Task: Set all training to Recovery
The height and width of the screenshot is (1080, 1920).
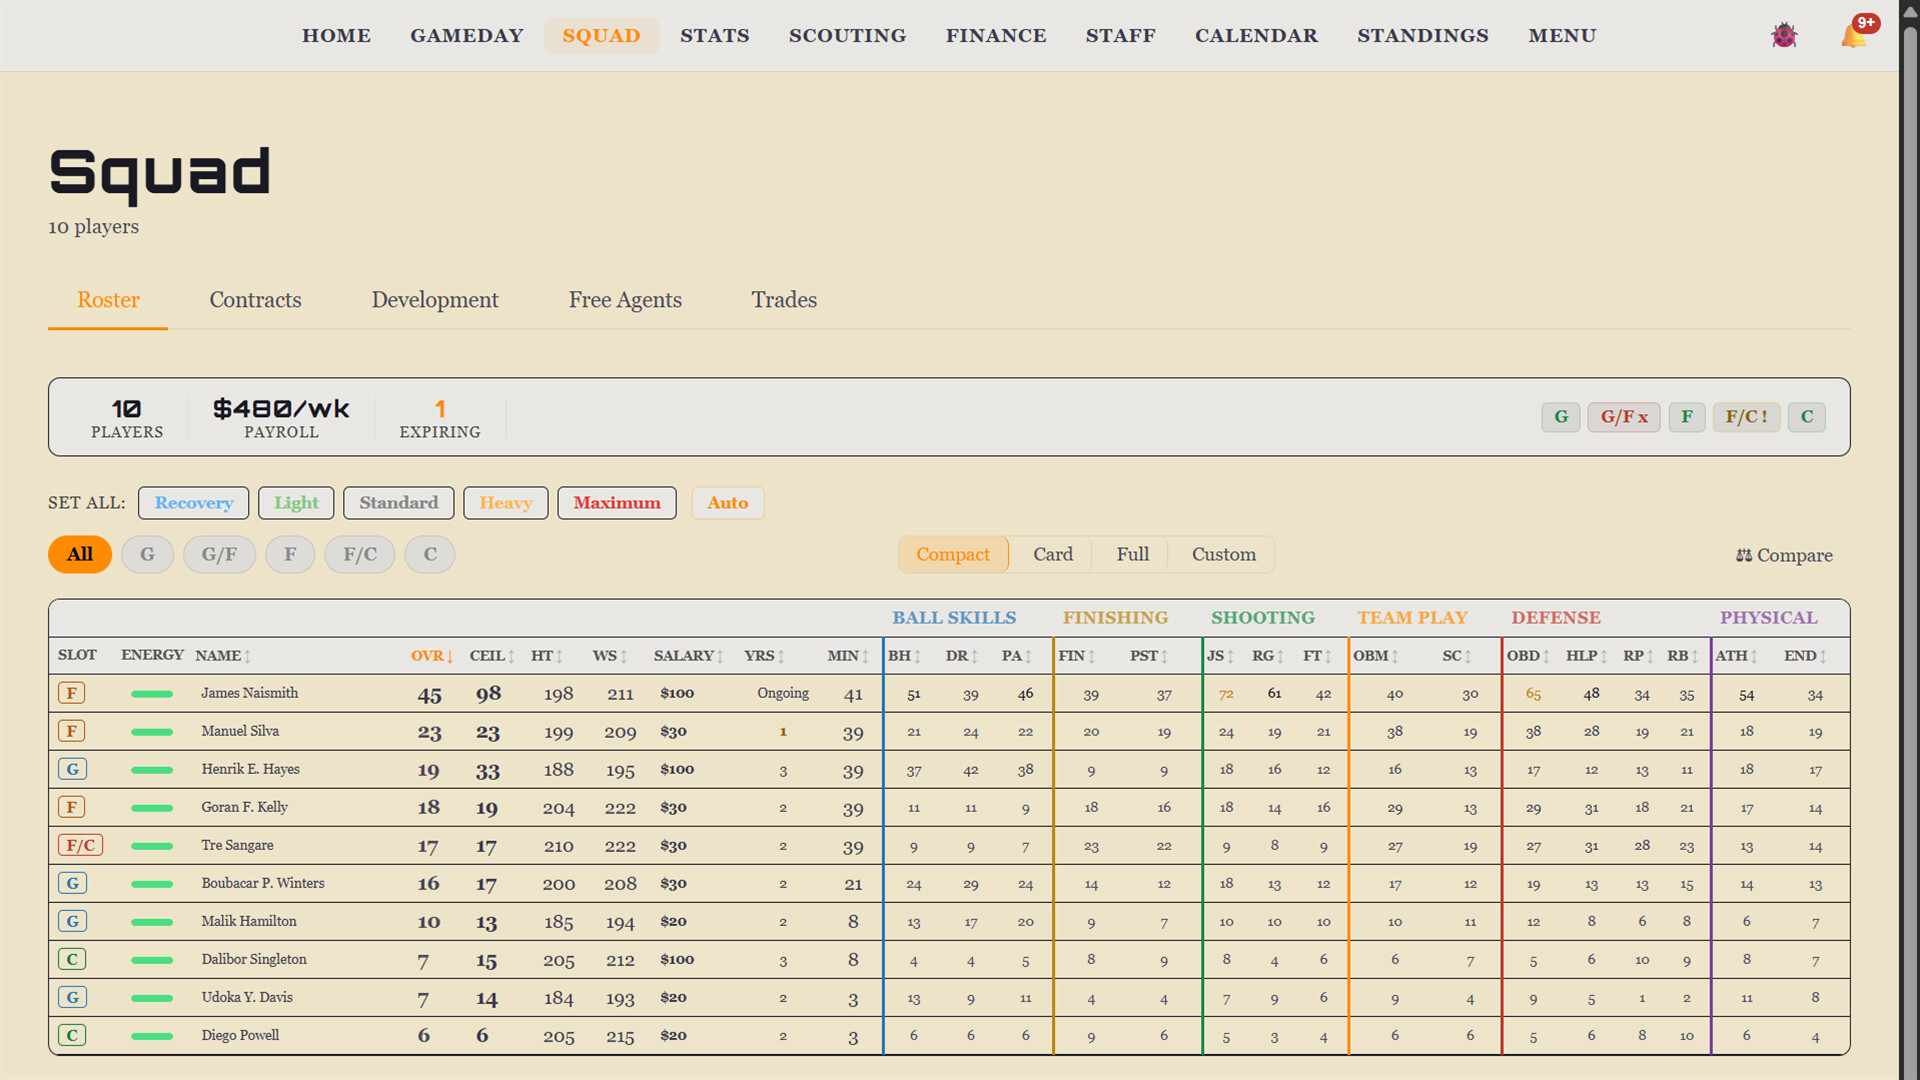Action: tap(194, 503)
